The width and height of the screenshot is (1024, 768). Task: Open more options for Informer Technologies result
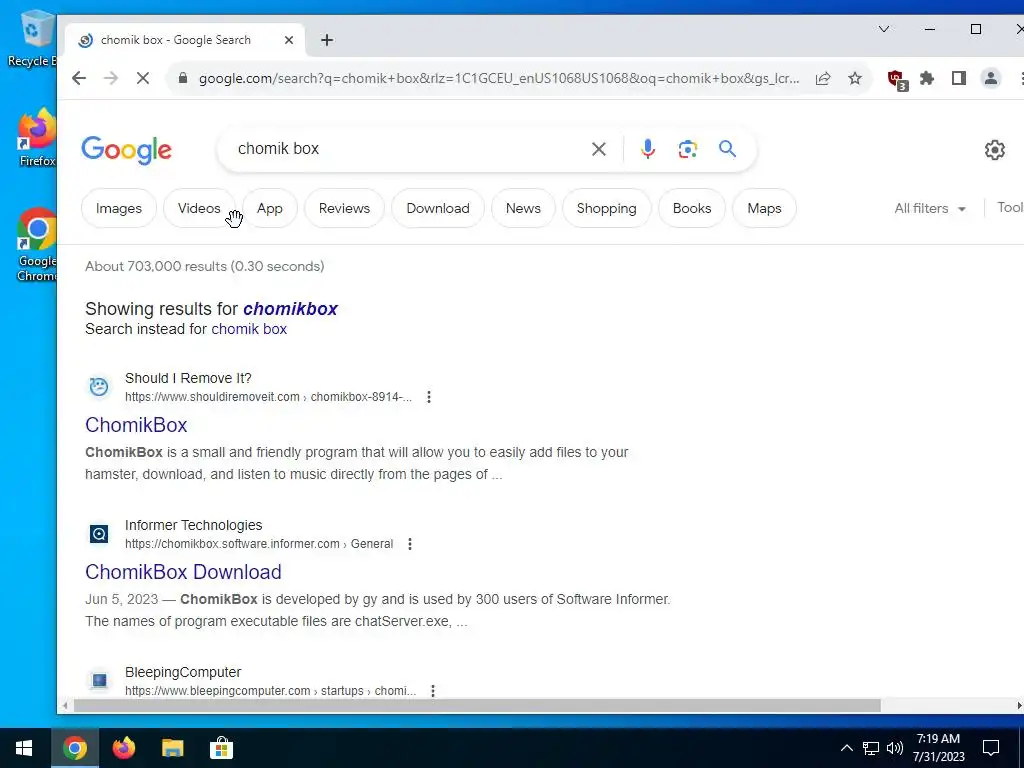(x=410, y=544)
